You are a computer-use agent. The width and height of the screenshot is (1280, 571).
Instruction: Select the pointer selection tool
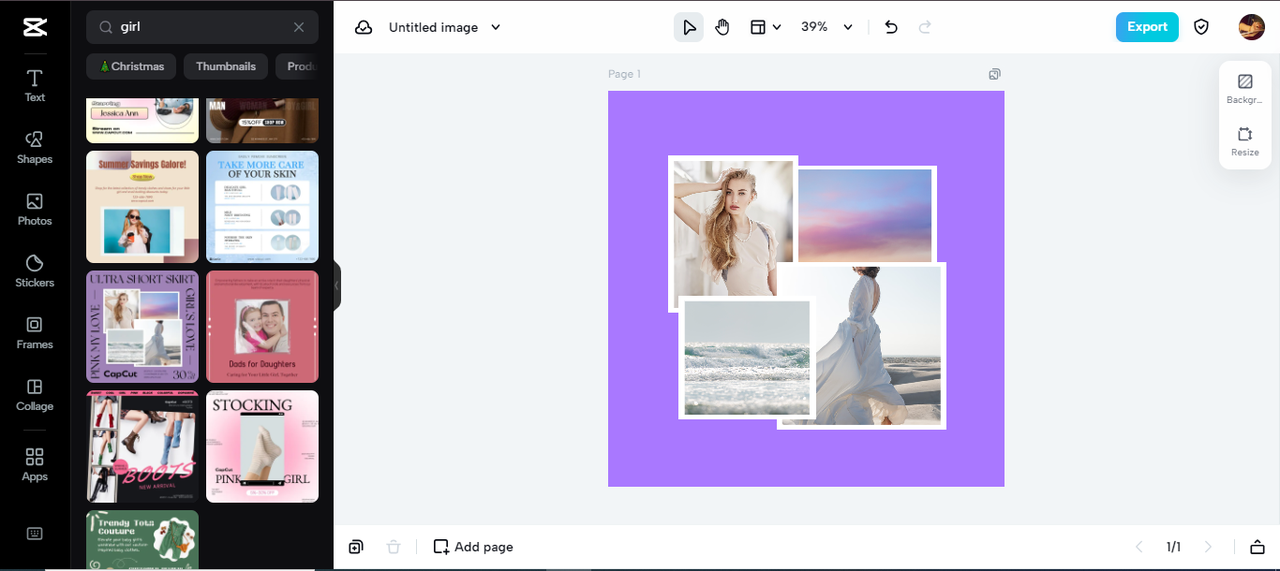click(688, 27)
